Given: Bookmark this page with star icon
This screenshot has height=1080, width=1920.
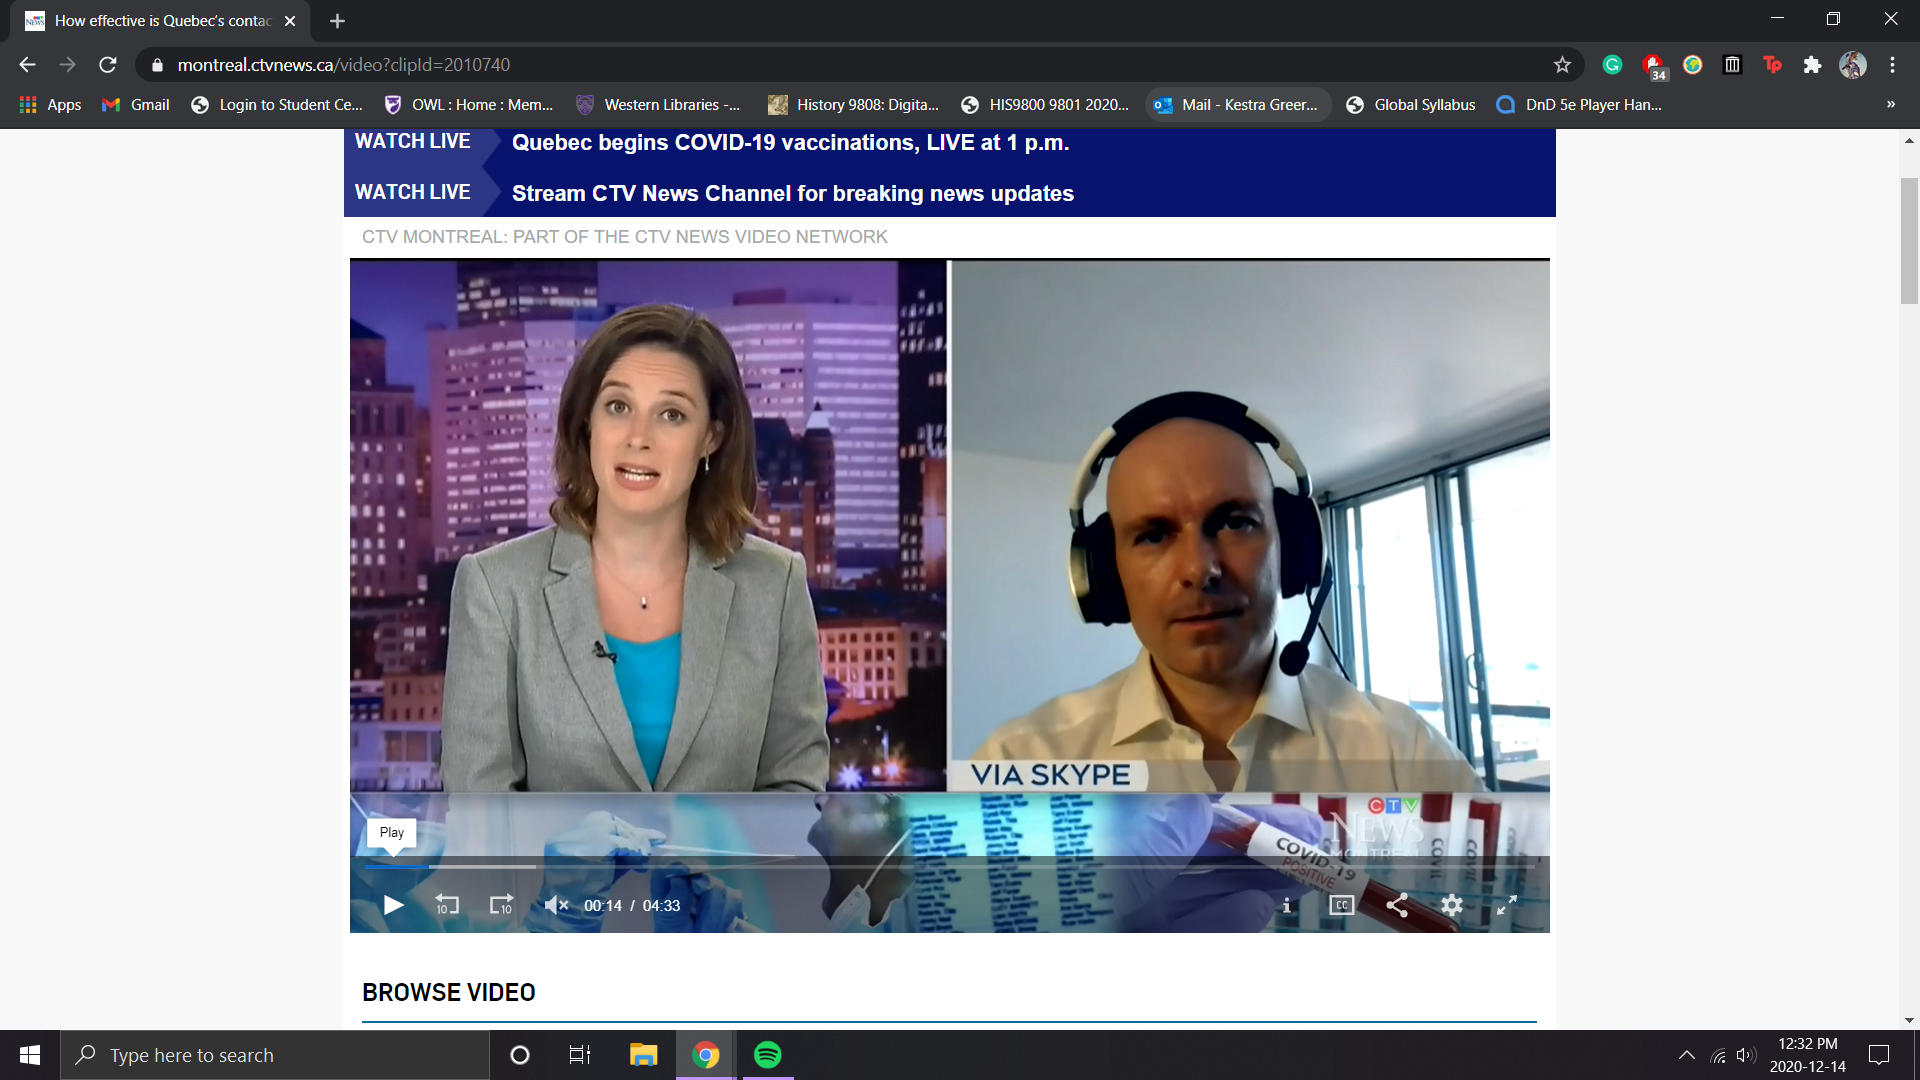Looking at the screenshot, I should point(1562,65).
